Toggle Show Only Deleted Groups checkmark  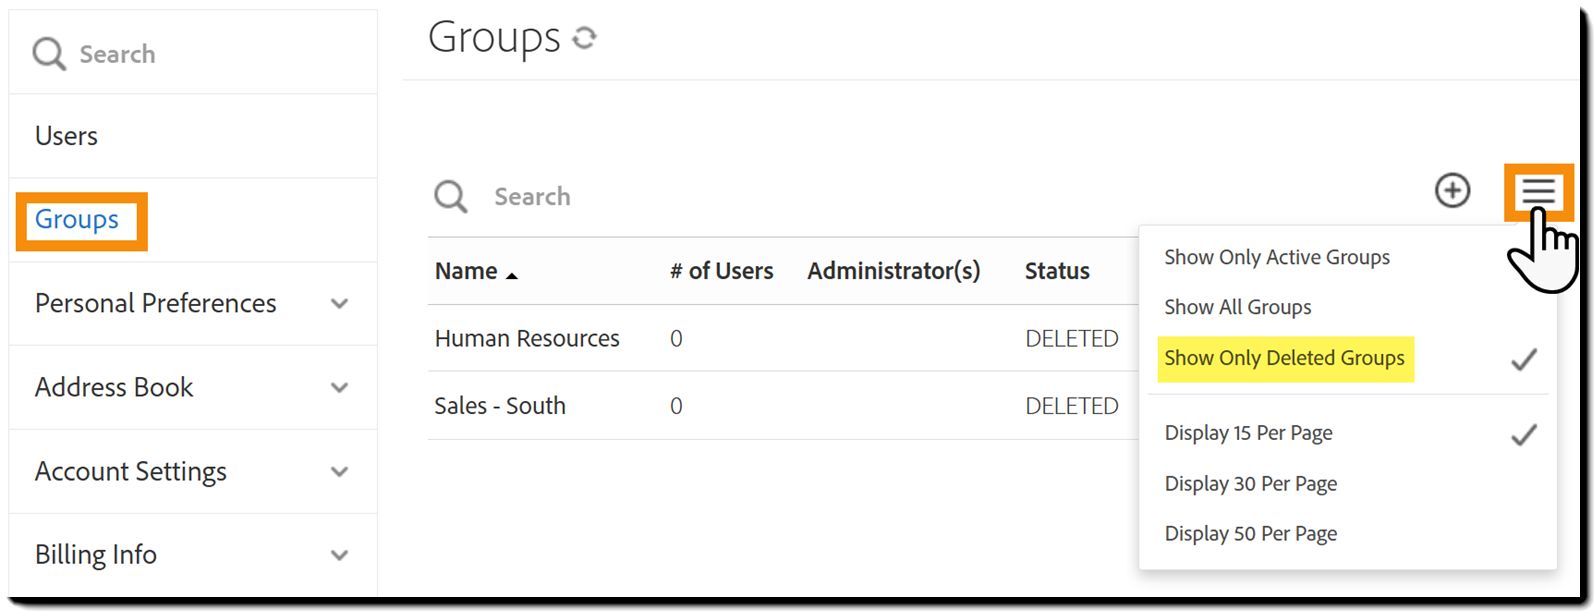[x=1523, y=359]
